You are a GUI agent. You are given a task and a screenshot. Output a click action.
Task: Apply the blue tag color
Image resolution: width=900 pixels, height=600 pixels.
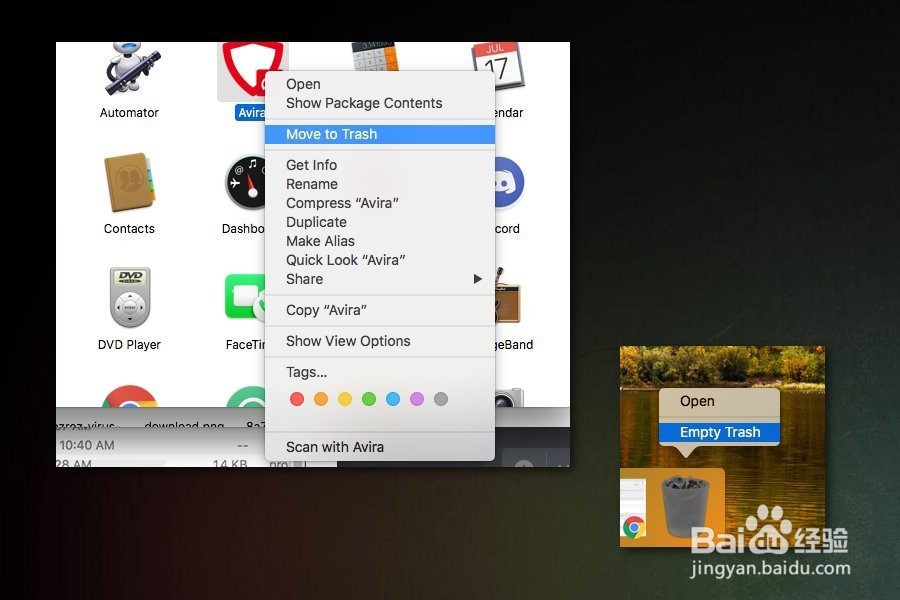[393, 399]
